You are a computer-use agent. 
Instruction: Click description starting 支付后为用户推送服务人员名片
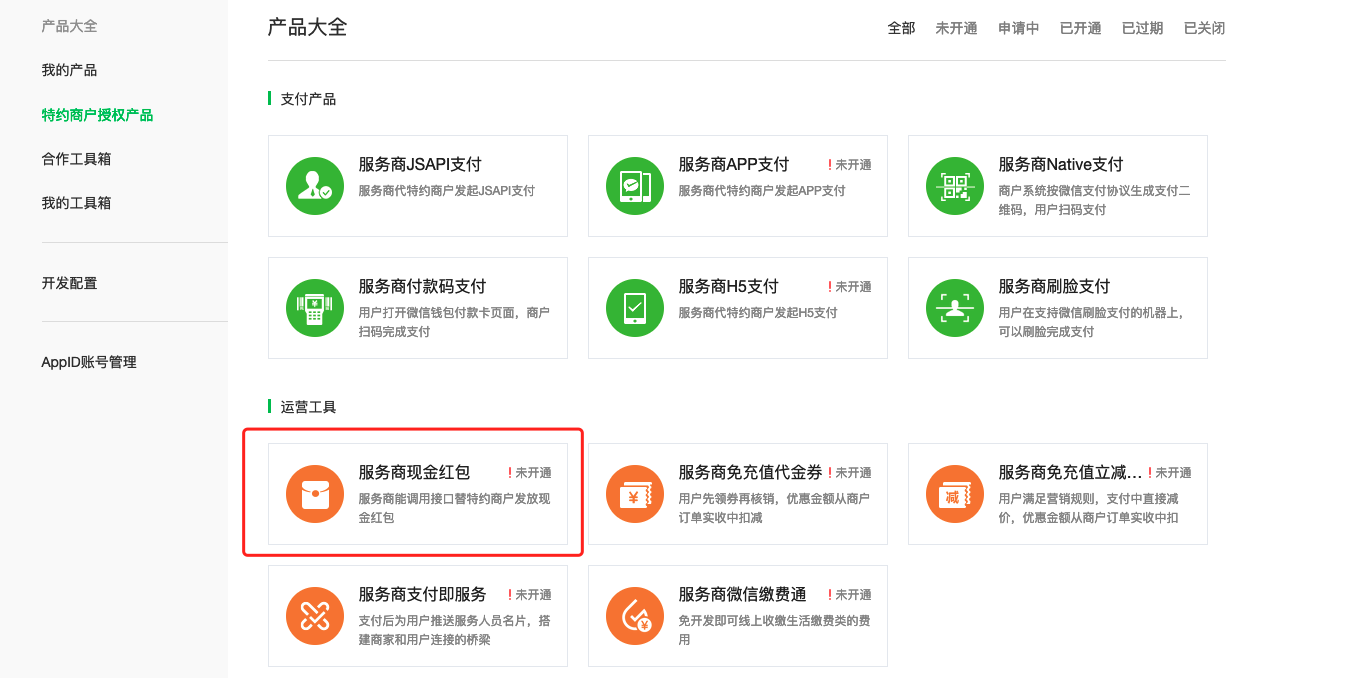(x=454, y=630)
